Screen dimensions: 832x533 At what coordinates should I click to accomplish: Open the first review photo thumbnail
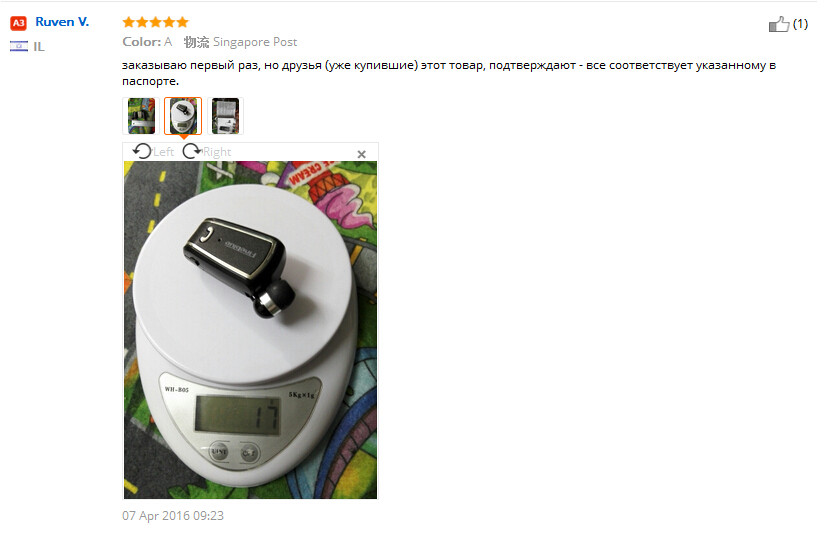click(x=143, y=117)
